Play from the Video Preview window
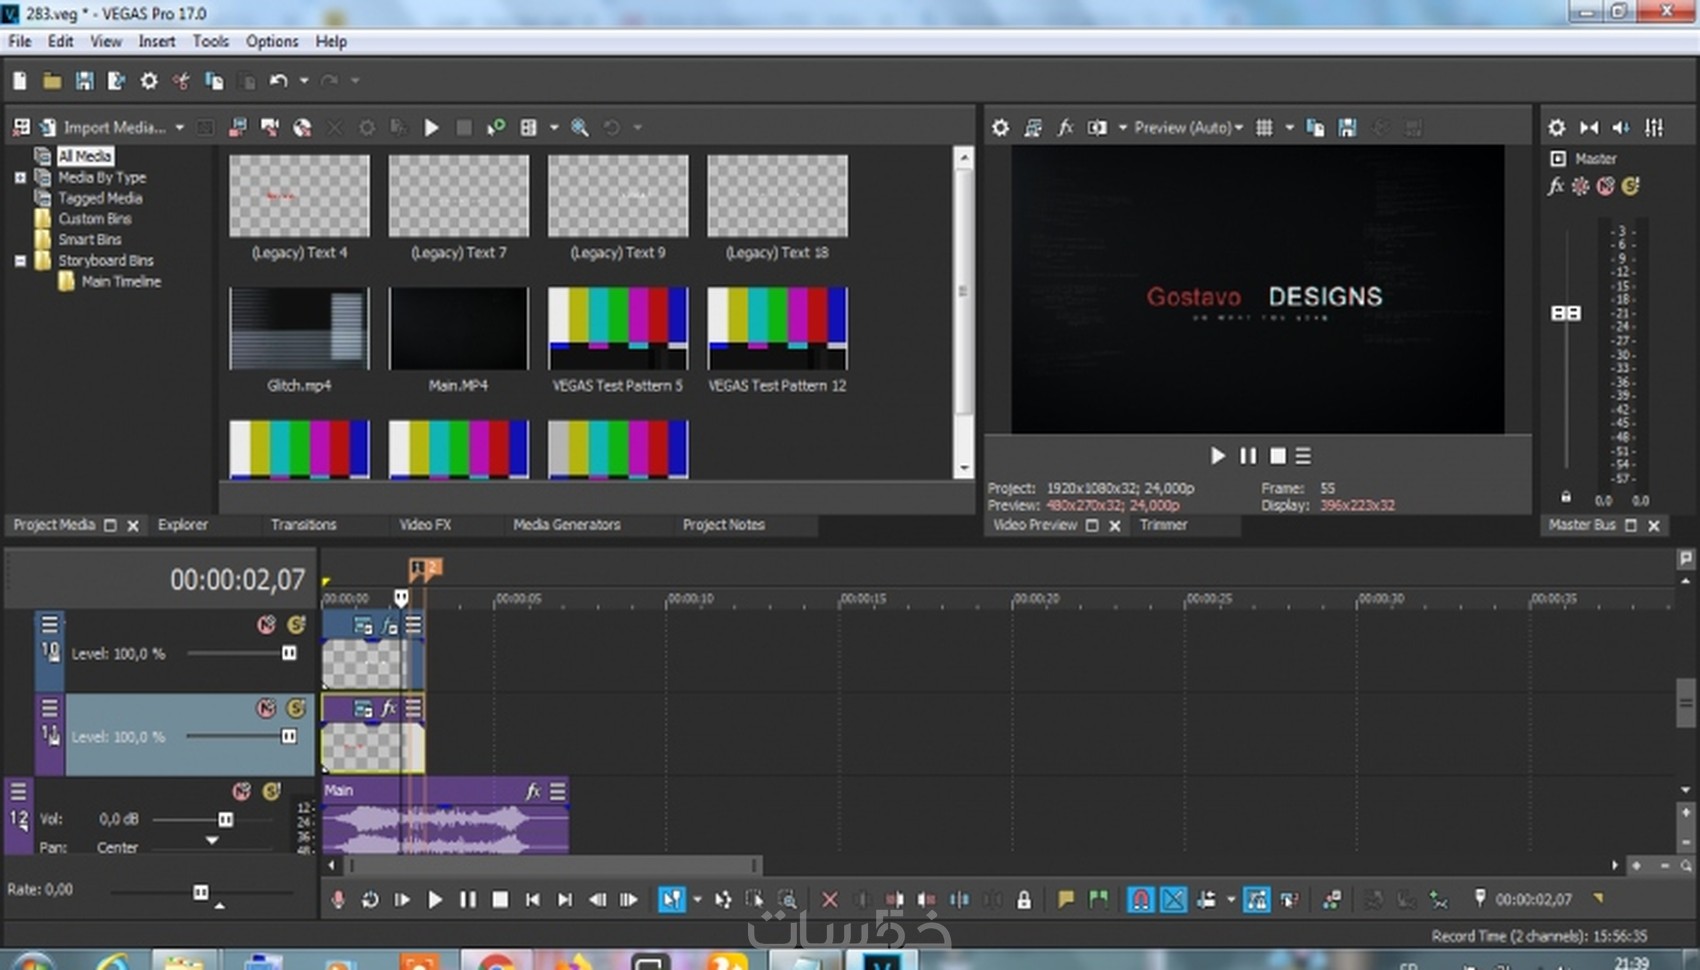Image resolution: width=1700 pixels, height=970 pixels. (x=1217, y=456)
